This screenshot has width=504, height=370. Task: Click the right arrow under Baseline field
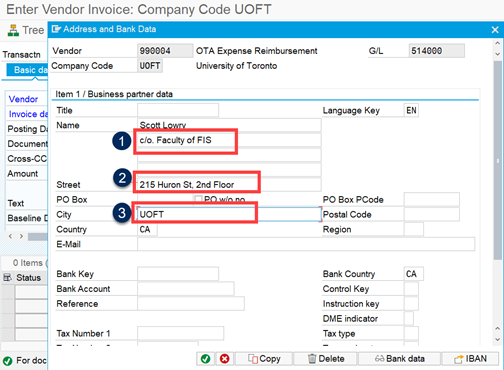point(21,236)
